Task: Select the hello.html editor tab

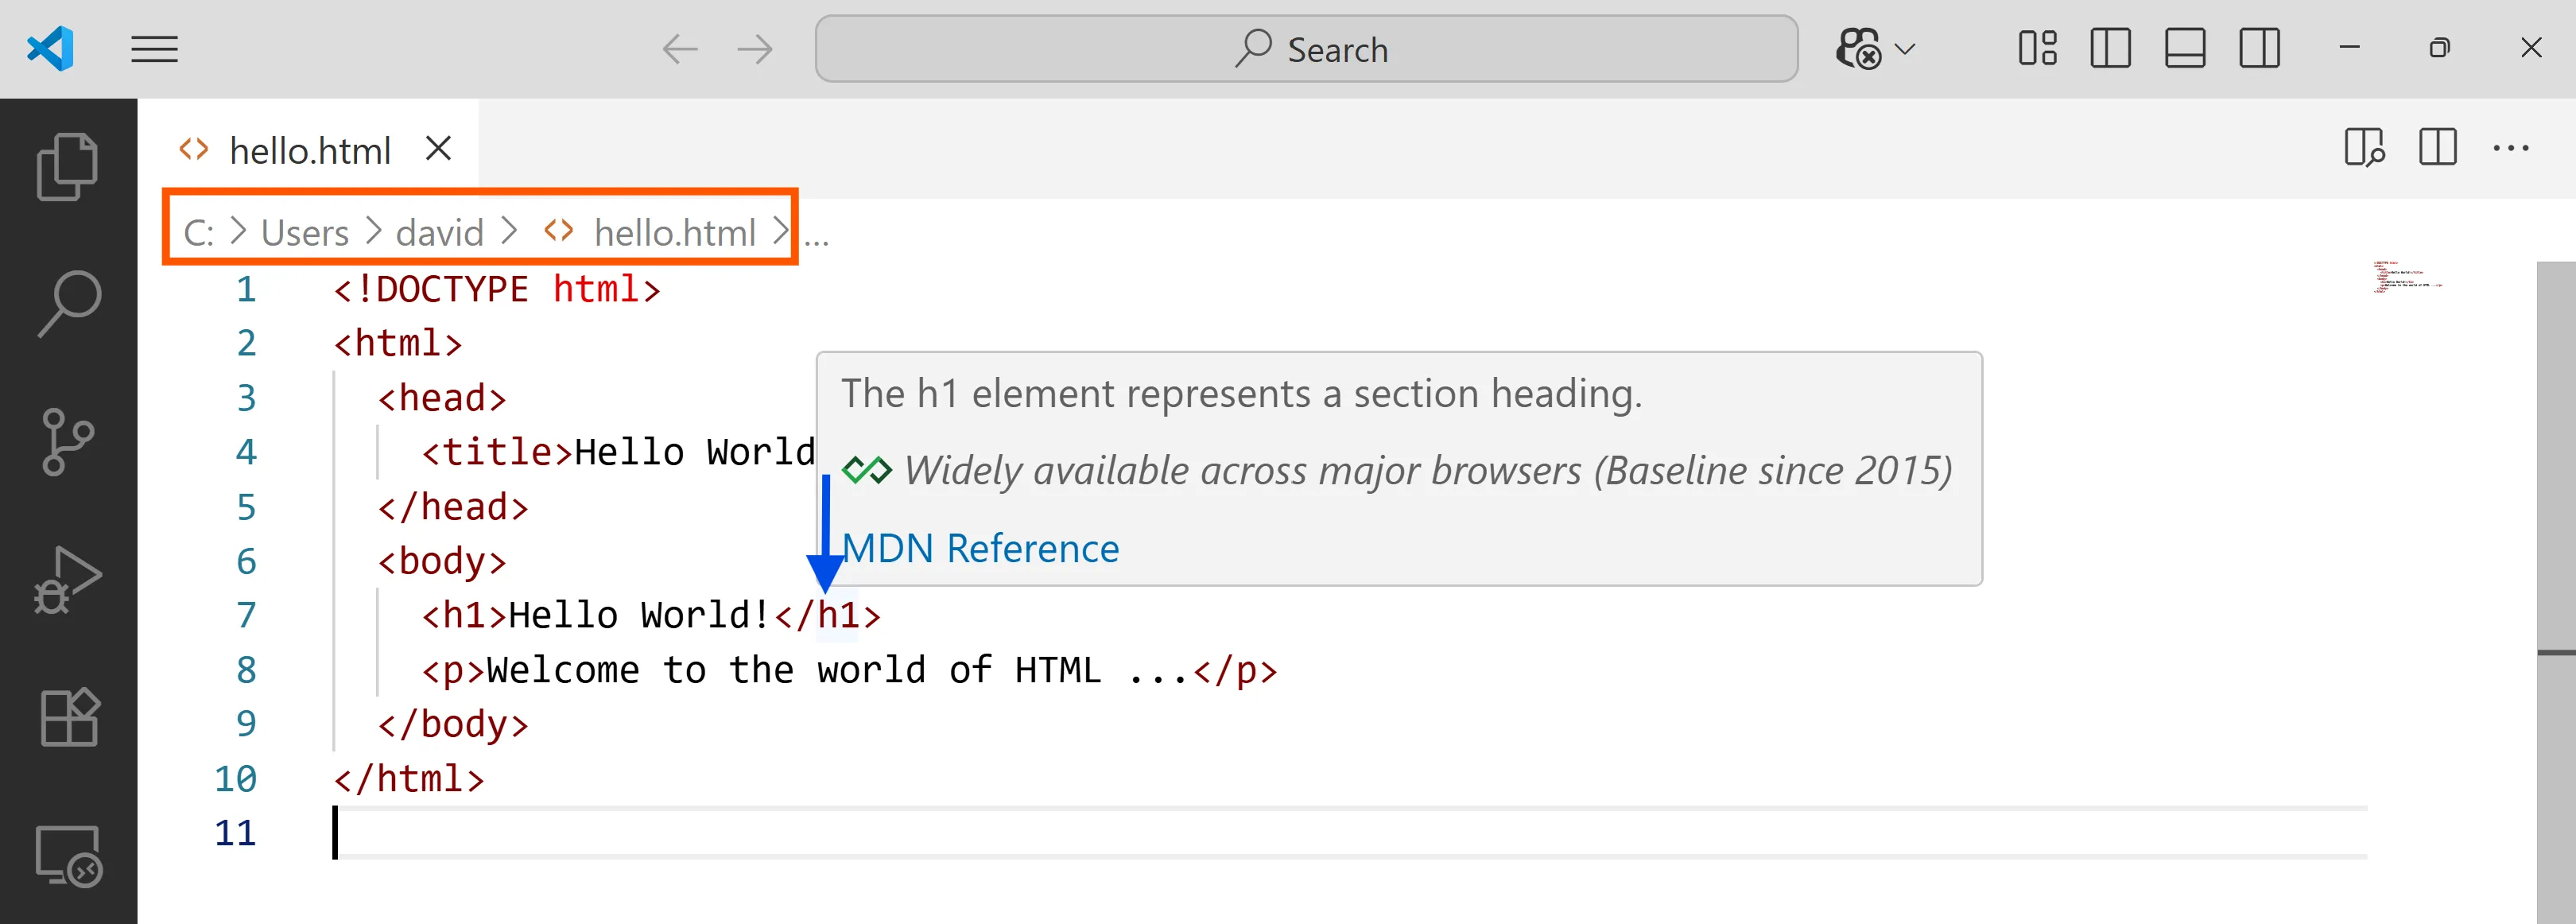Action: tap(309, 151)
